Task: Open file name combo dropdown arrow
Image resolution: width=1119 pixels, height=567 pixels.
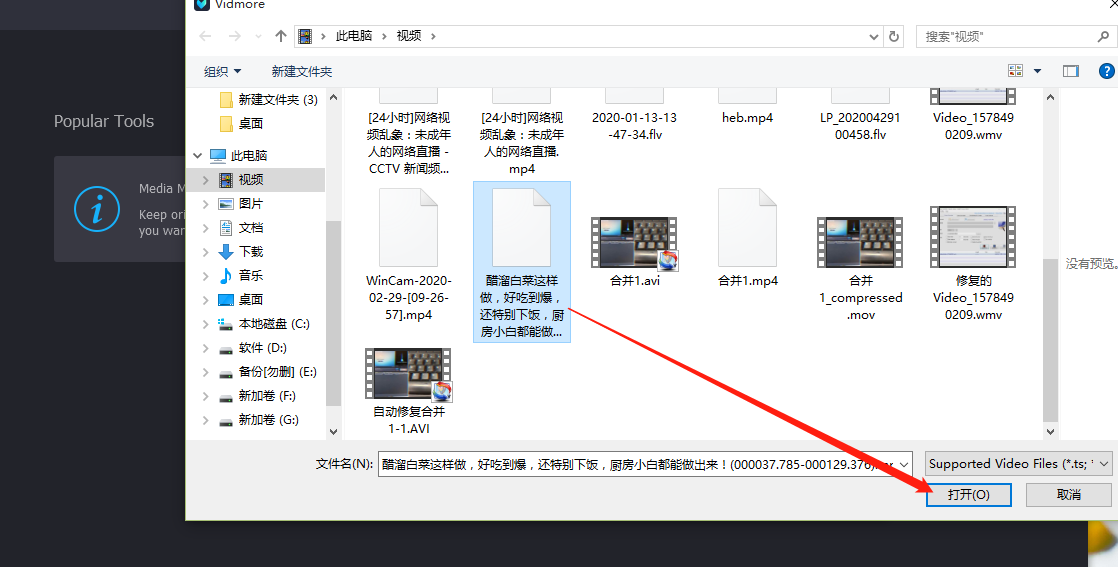Action: (x=903, y=464)
